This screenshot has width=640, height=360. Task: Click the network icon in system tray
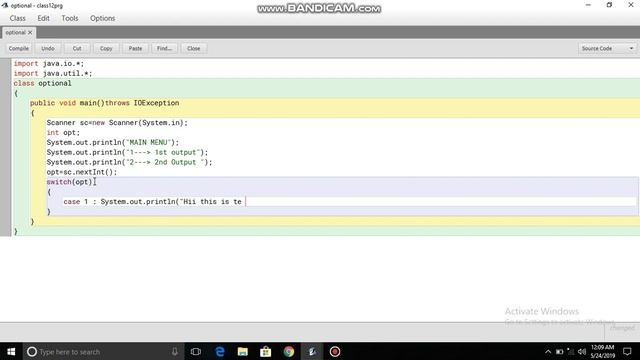click(571, 351)
